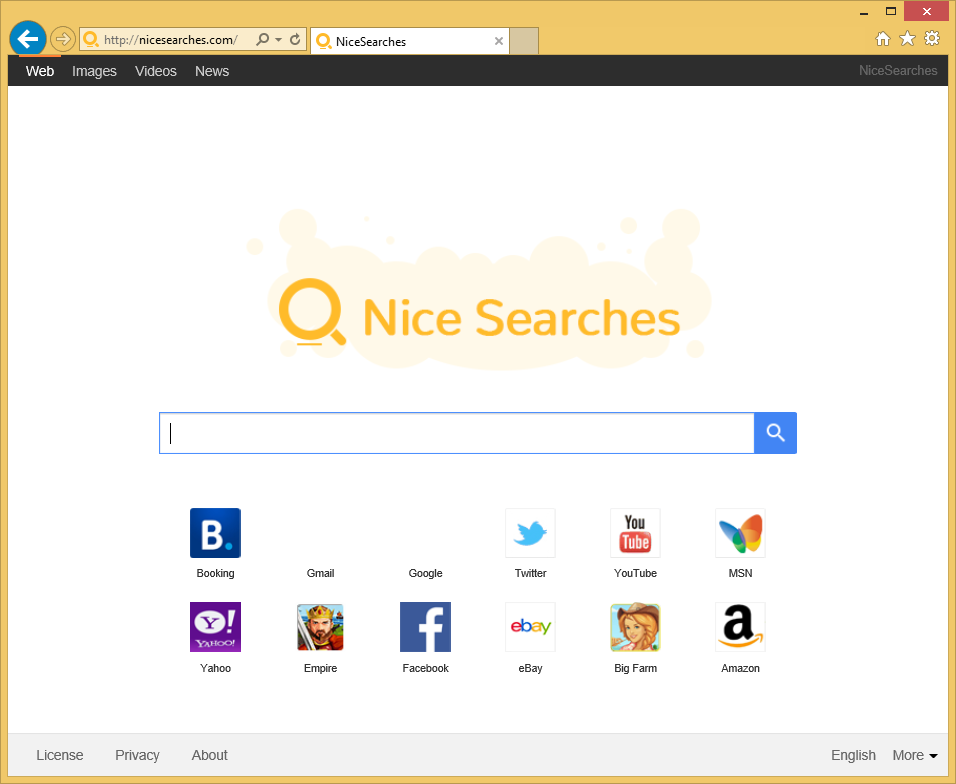
Task: Open the Yahoo shortcut icon
Action: point(215,627)
